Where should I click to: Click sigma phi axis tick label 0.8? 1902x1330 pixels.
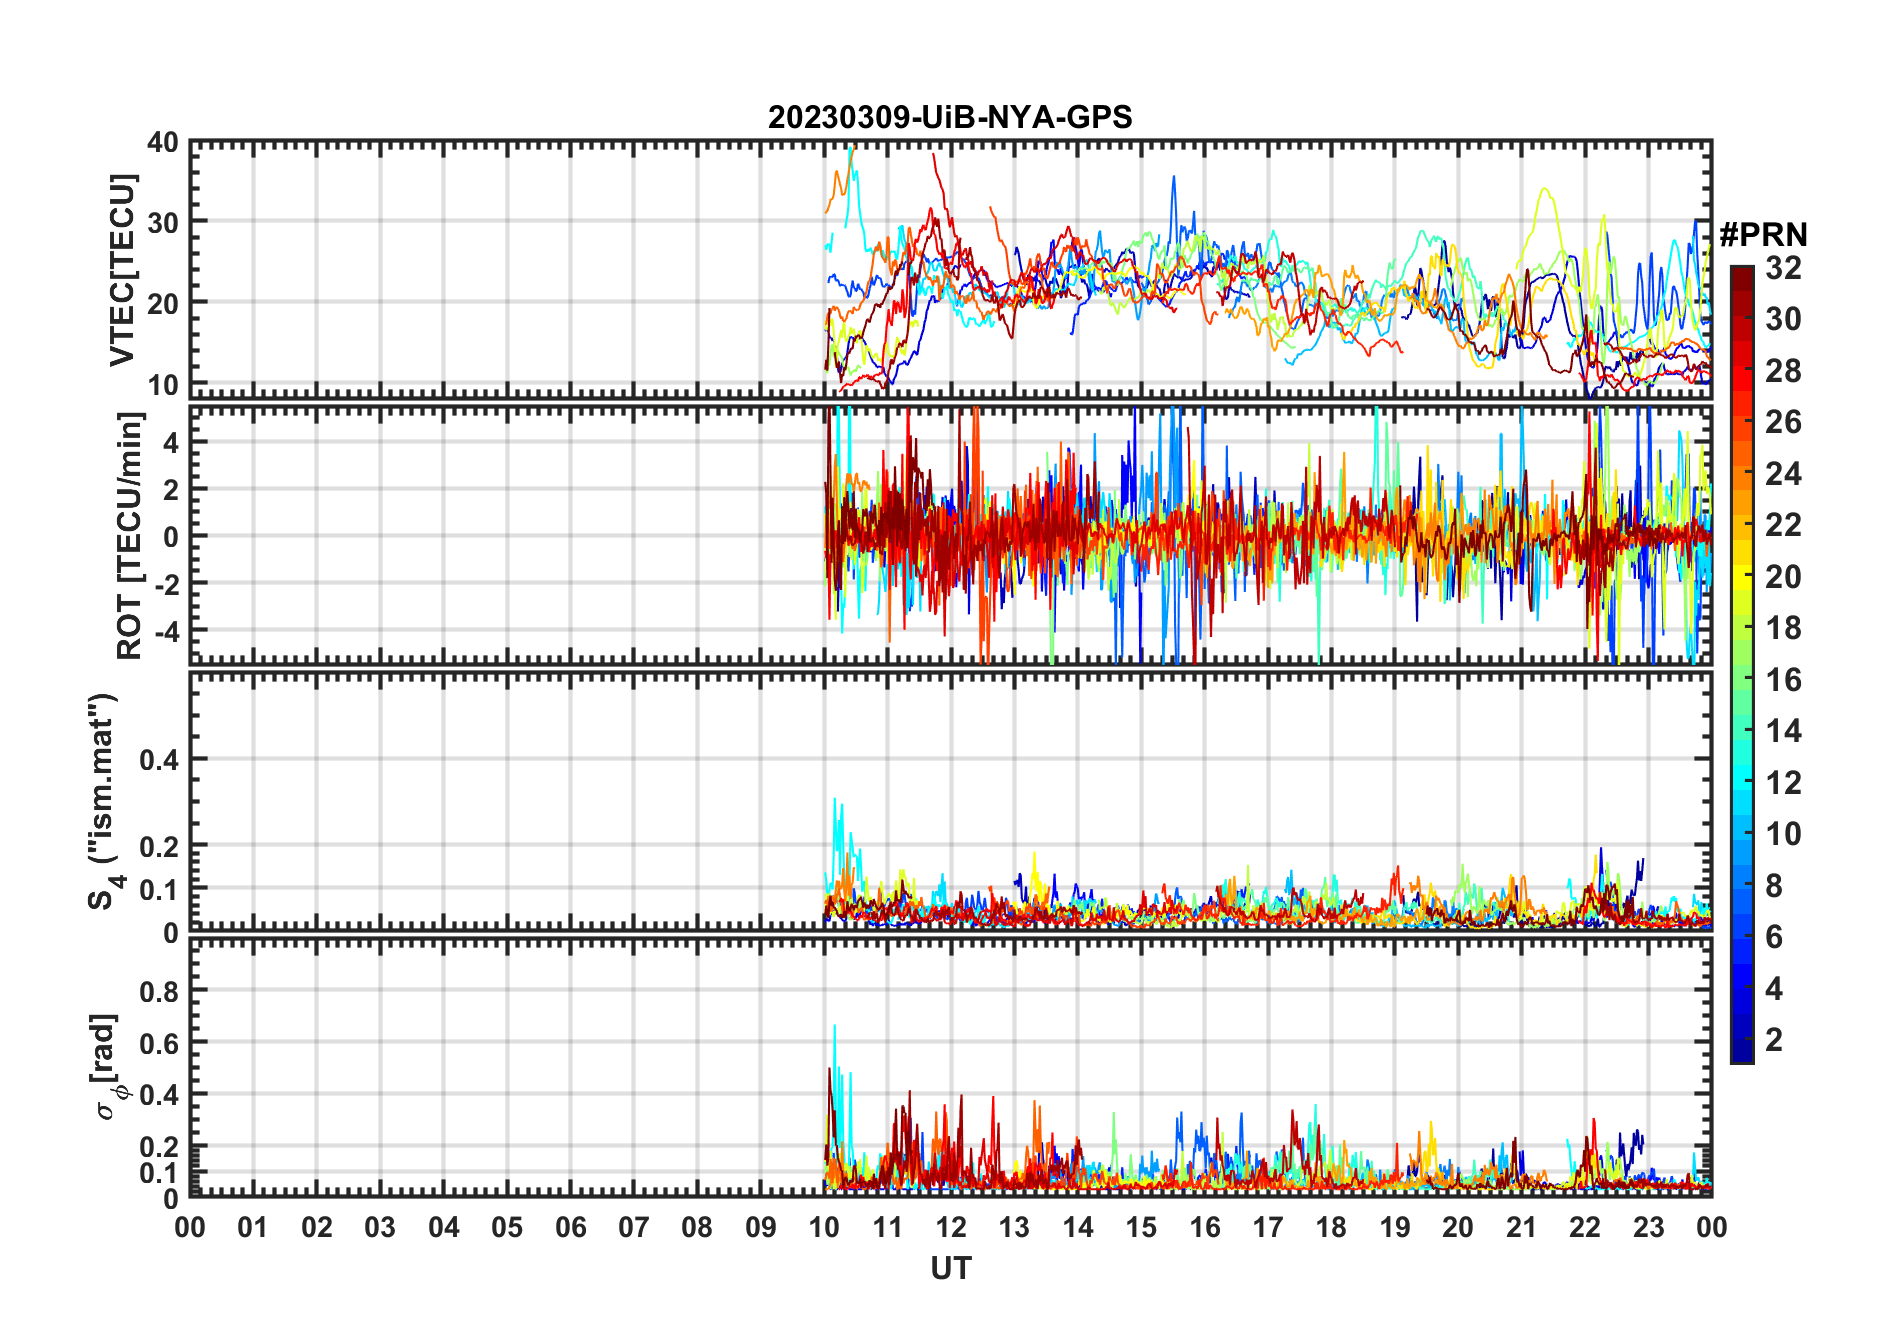159,992
